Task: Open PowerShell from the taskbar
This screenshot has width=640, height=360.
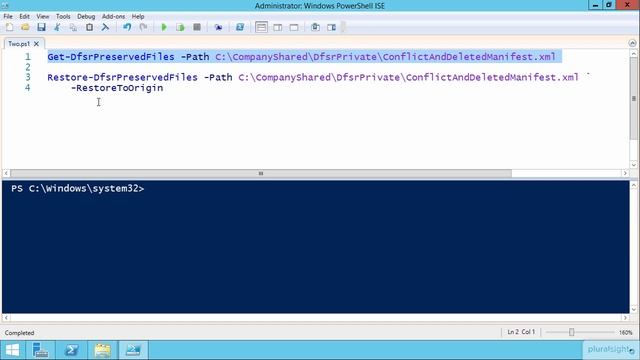Action: (x=71, y=350)
